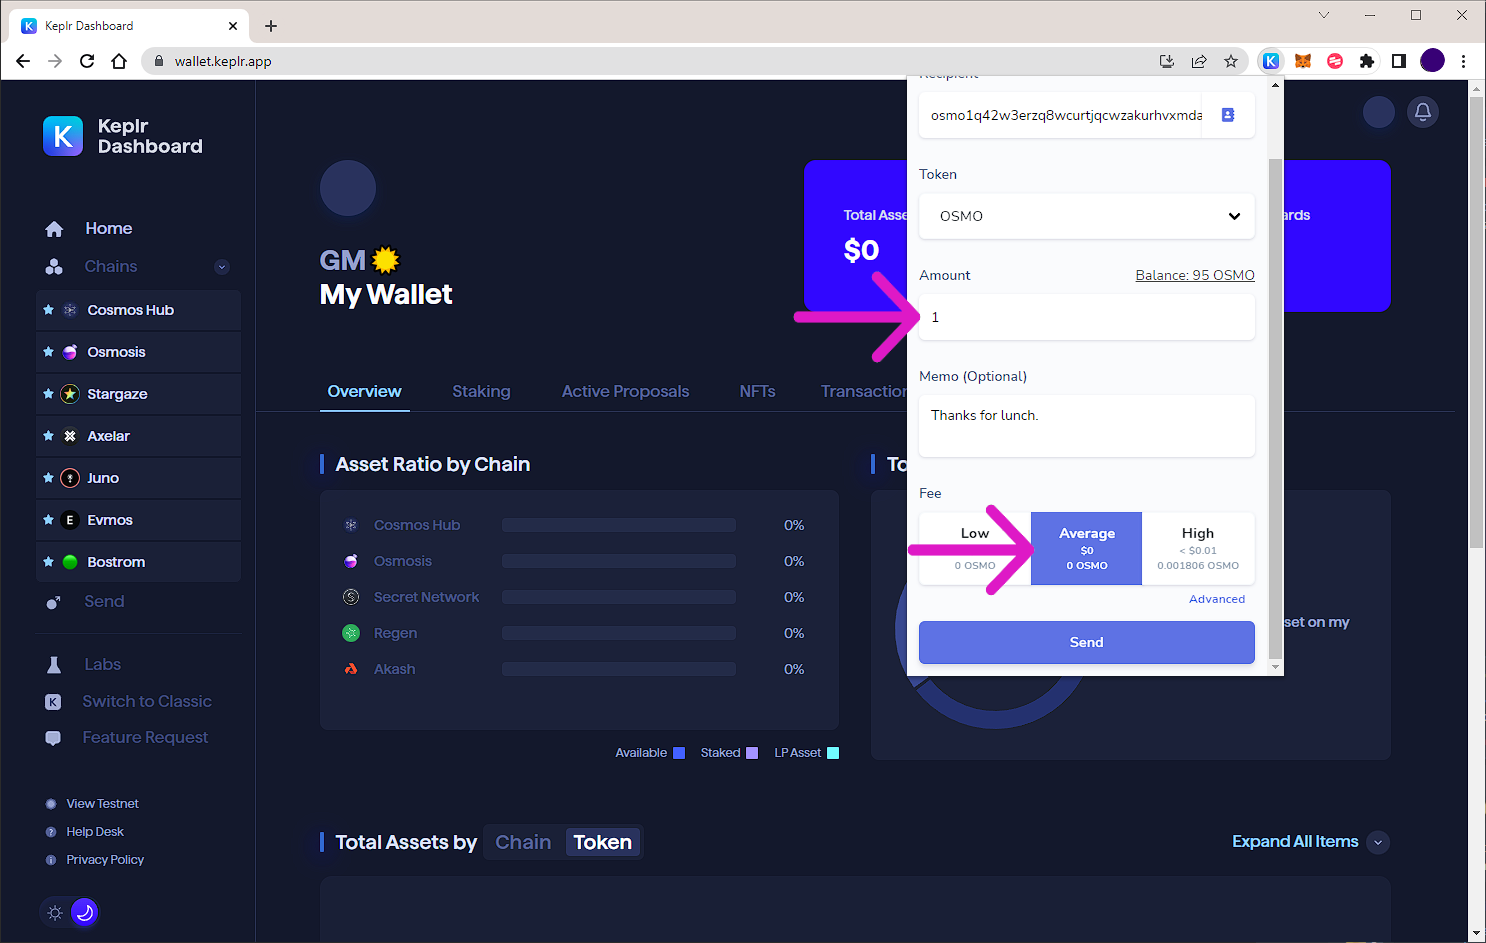Image resolution: width=1486 pixels, height=943 pixels.
Task: Click the Expand All Items link
Action: pyautogui.click(x=1295, y=842)
